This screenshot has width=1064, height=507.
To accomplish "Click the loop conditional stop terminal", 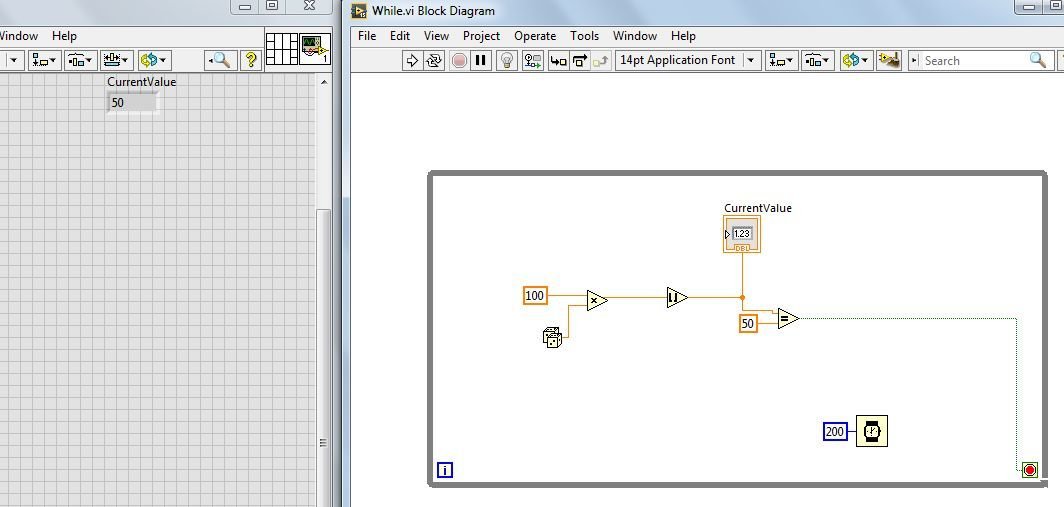I will 1030,470.
